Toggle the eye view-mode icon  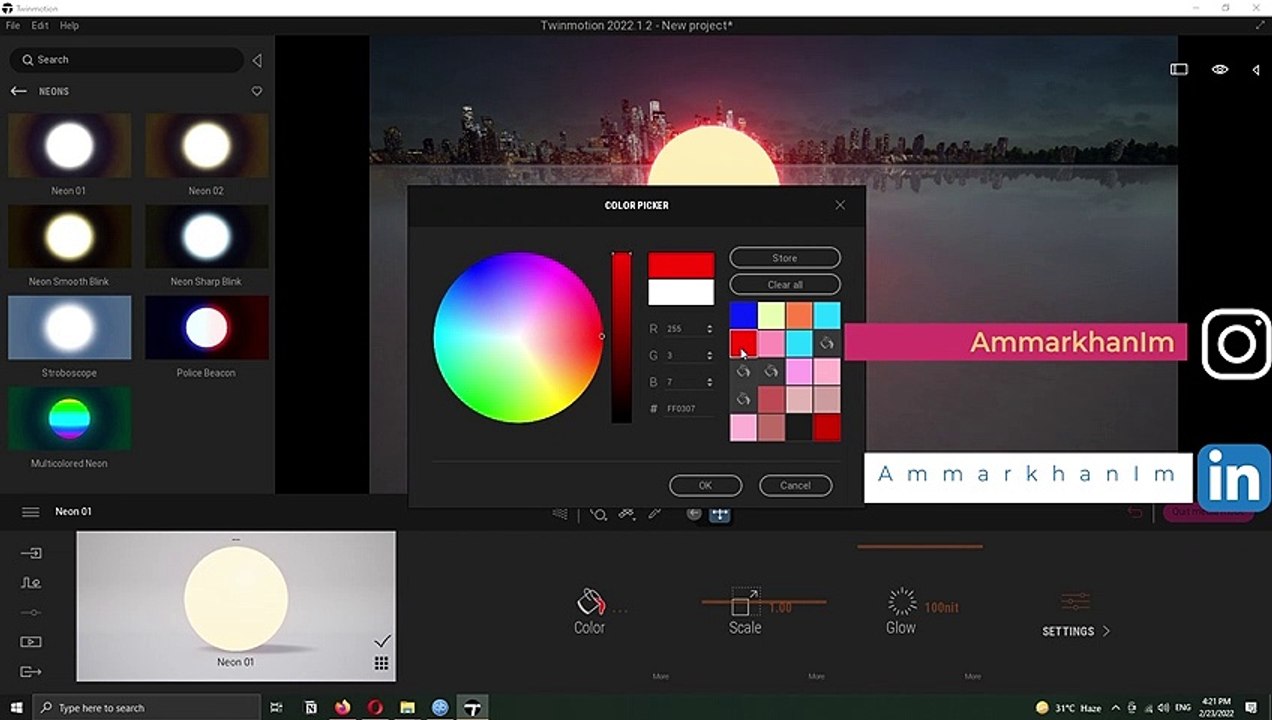(1220, 69)
